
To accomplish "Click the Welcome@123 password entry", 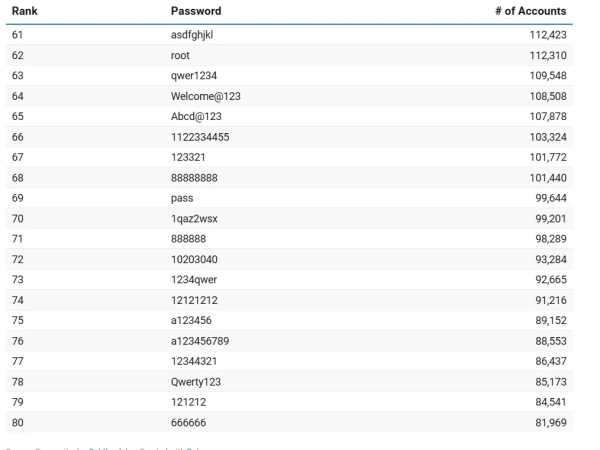I will click(206, 96).
